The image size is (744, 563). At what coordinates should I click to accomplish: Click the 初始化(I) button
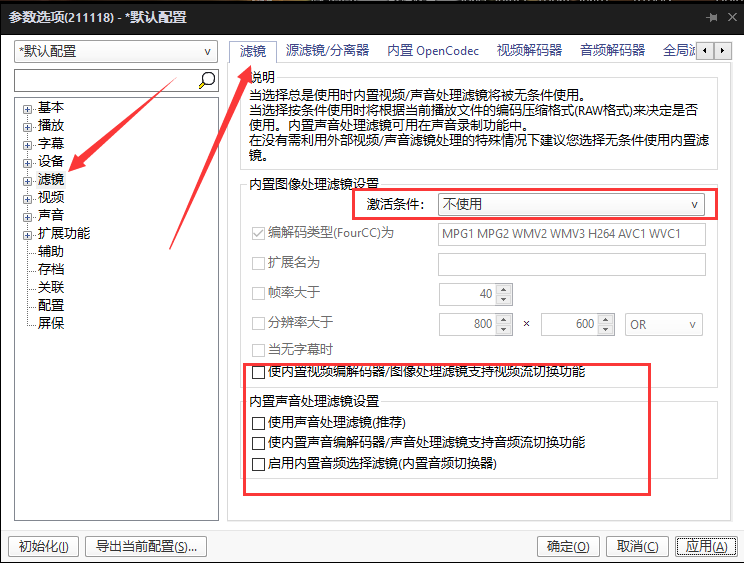pos(44,546)
